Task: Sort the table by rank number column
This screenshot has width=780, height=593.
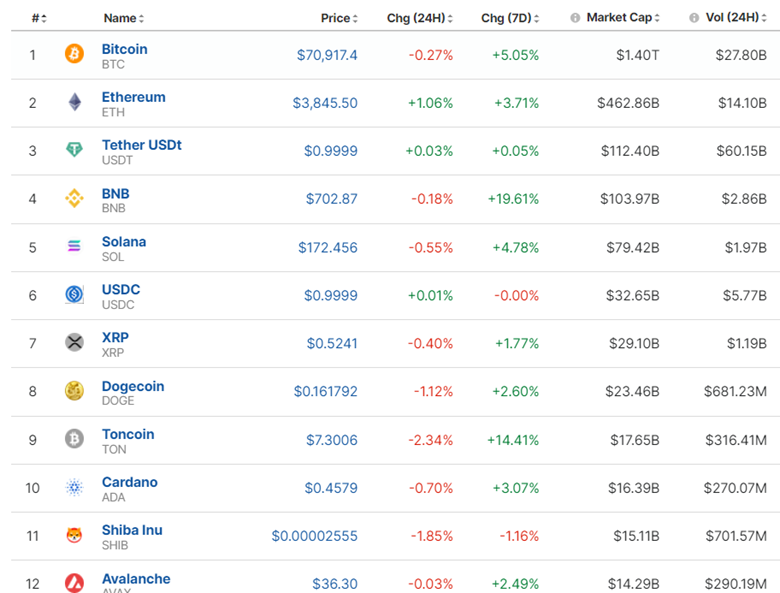Action: 39,18
